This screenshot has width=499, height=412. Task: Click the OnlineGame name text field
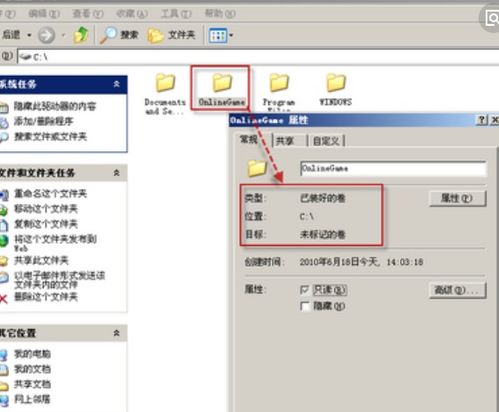(x=393, y=169)
